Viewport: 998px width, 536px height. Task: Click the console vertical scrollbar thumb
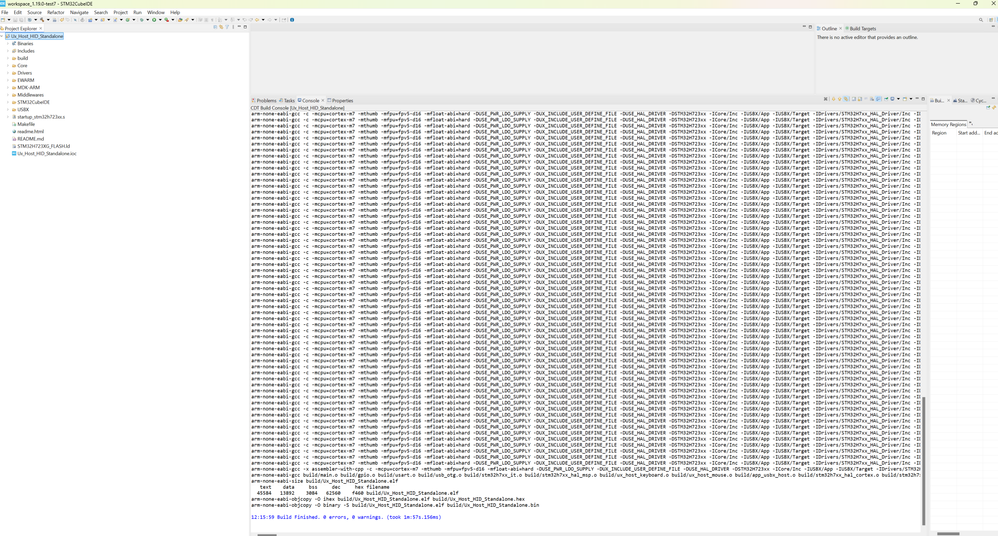(x=924, y=461)
